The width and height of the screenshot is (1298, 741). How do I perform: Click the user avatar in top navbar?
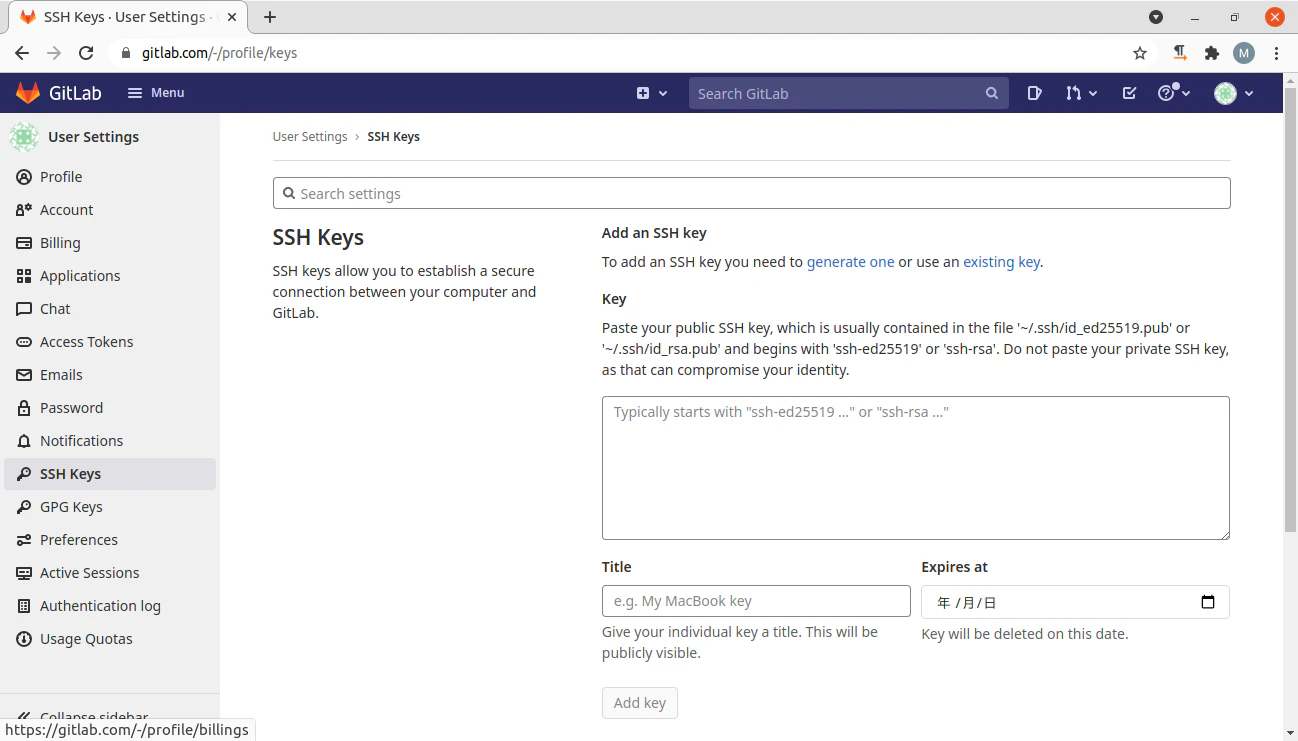coord(1225,93)
